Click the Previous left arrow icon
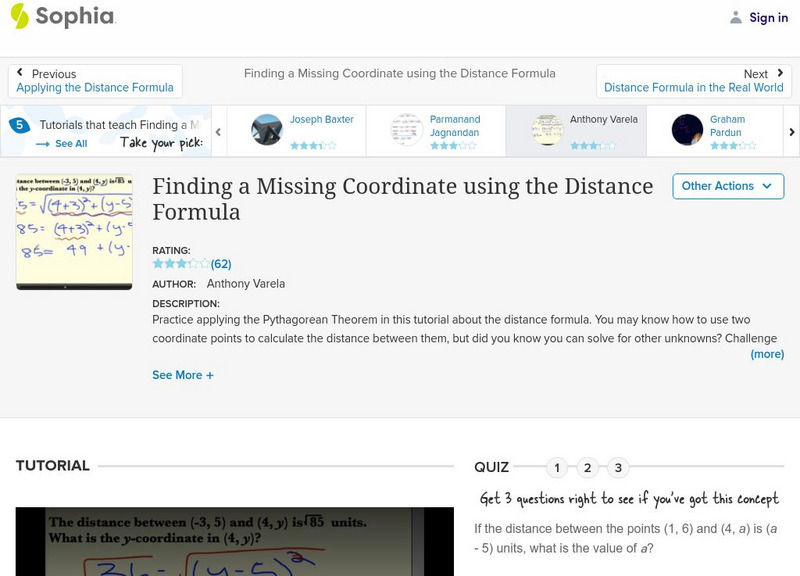This screenshot has width=800, height=576. tap(20, 72)
